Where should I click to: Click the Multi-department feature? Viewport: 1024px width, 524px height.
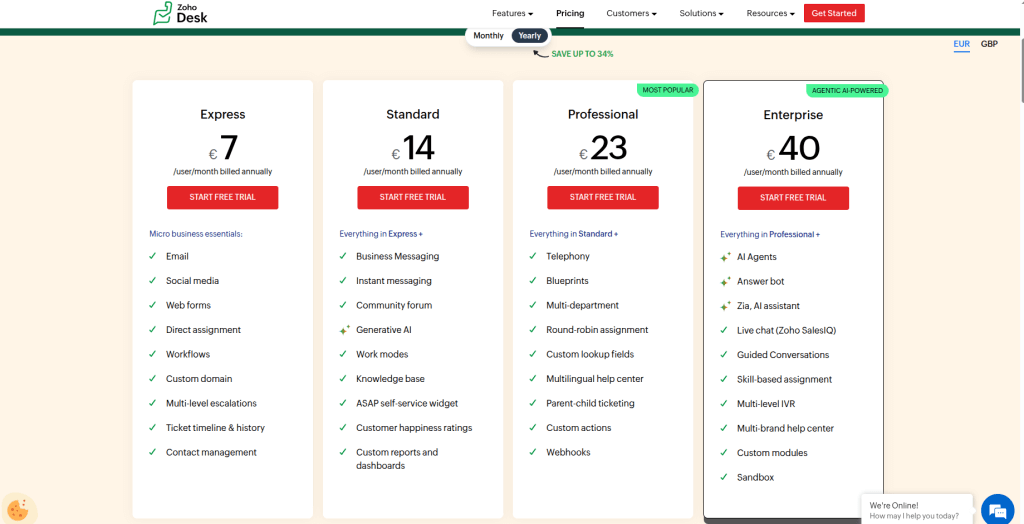pyautogui.click(x=582, y=305)
